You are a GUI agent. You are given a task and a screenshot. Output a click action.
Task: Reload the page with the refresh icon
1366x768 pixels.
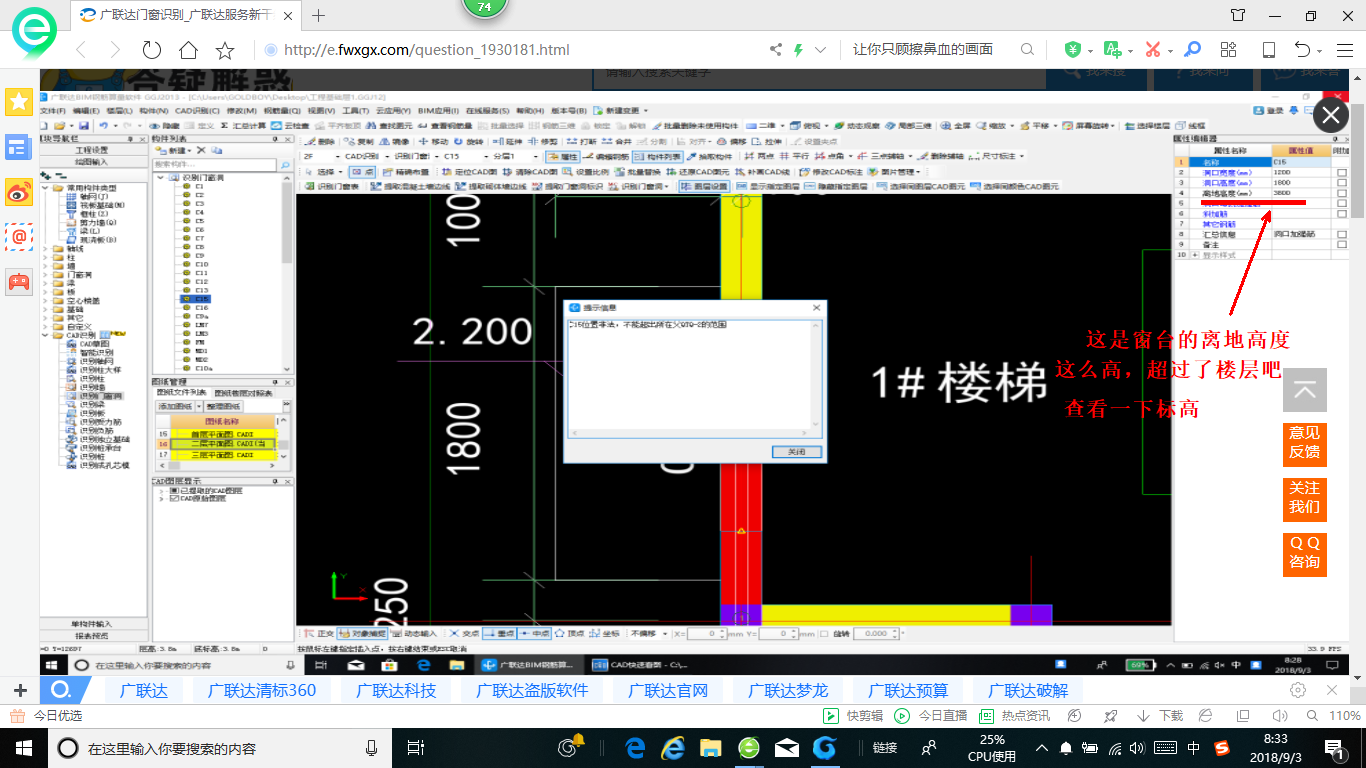(152, 50)
